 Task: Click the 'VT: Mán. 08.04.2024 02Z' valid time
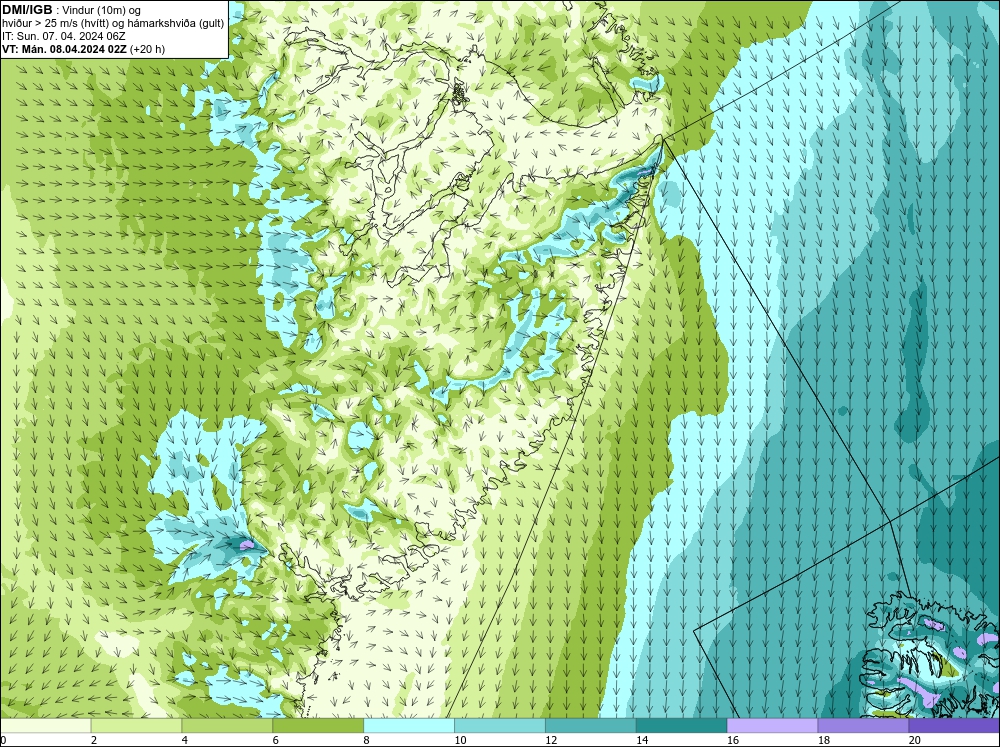tap(64, 49)
